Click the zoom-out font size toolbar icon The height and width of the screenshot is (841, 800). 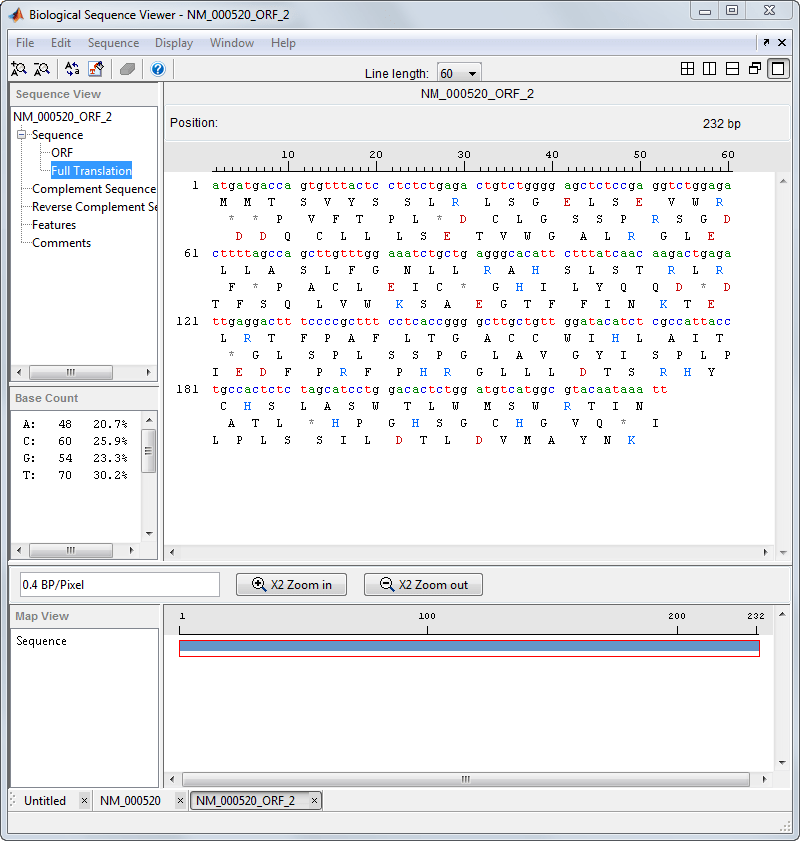coord(41,69)
